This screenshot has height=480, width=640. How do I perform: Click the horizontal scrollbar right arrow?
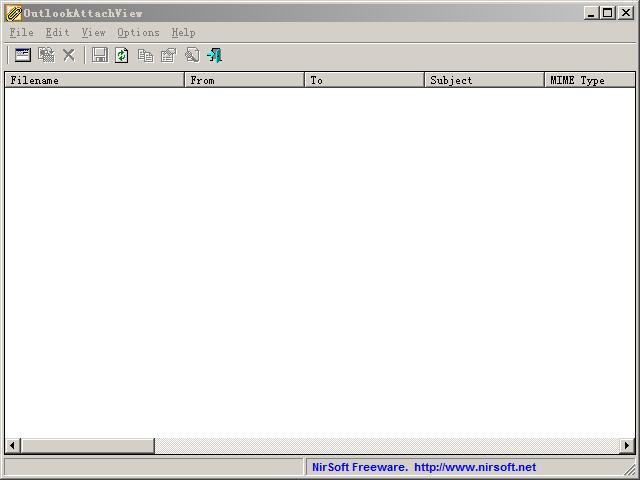pos(627,445)
